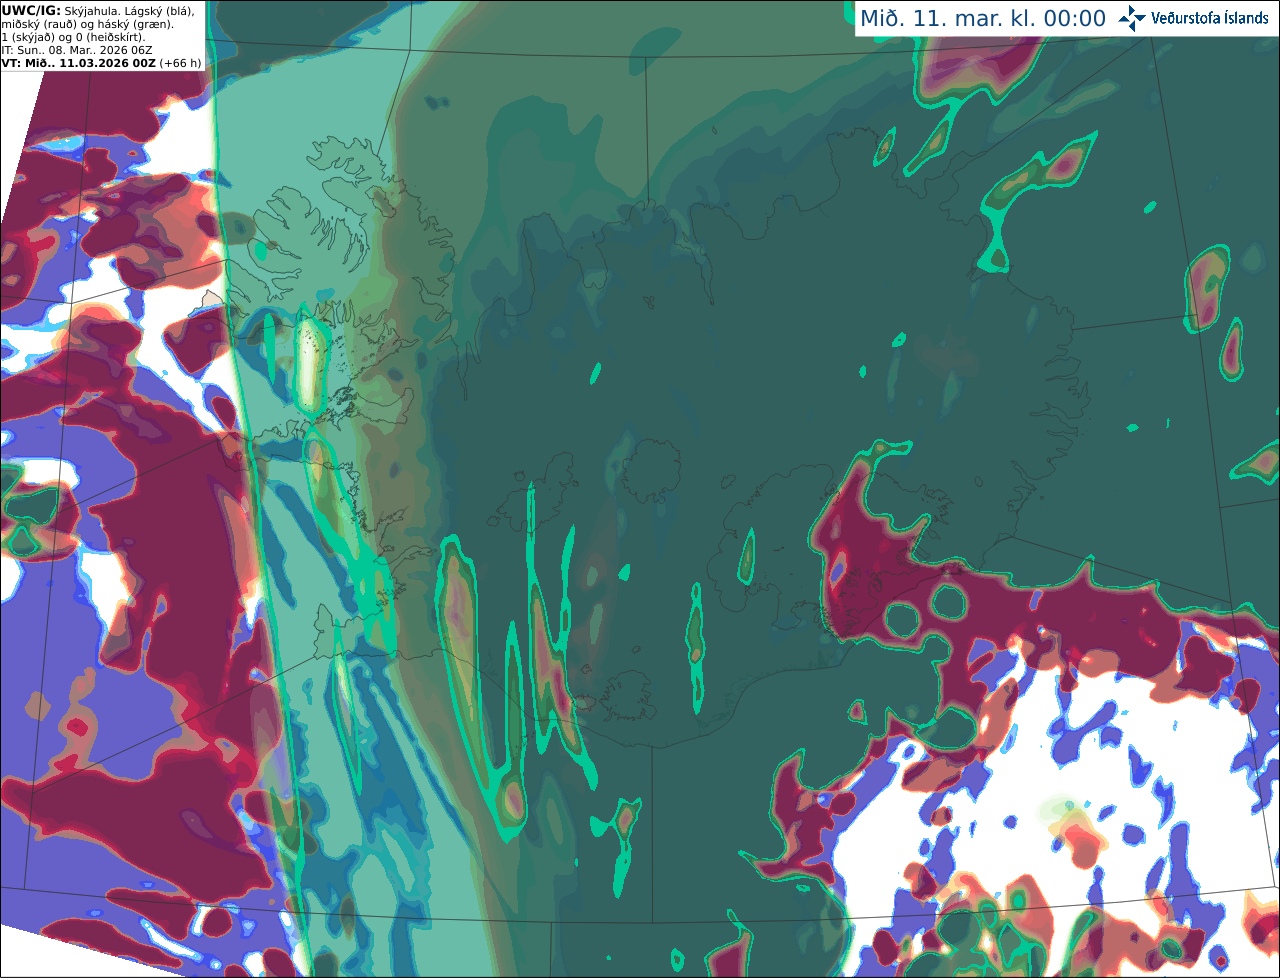Click the "VT: Mið.. 11.03.2026 00Z (+66 h)" line
1280x978 pixels.
click(101, 62)
